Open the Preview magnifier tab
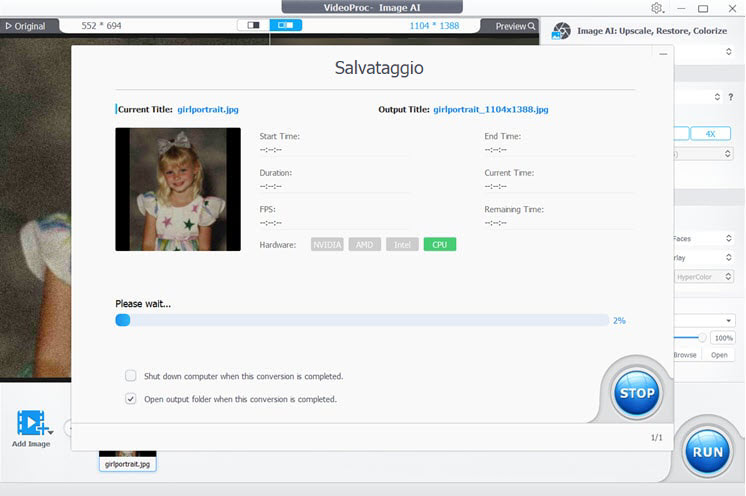746x496 pixels. coord(515,26)
